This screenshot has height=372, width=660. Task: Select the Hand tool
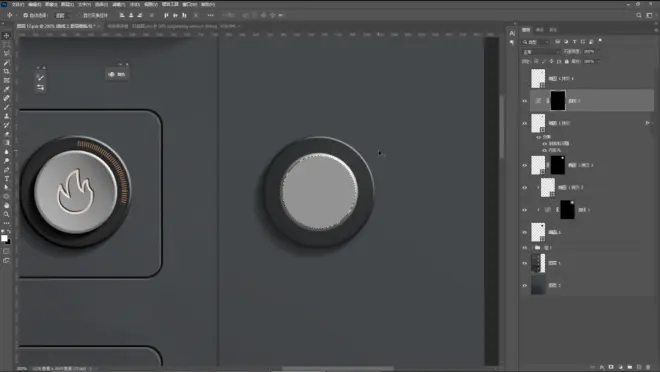6,205
